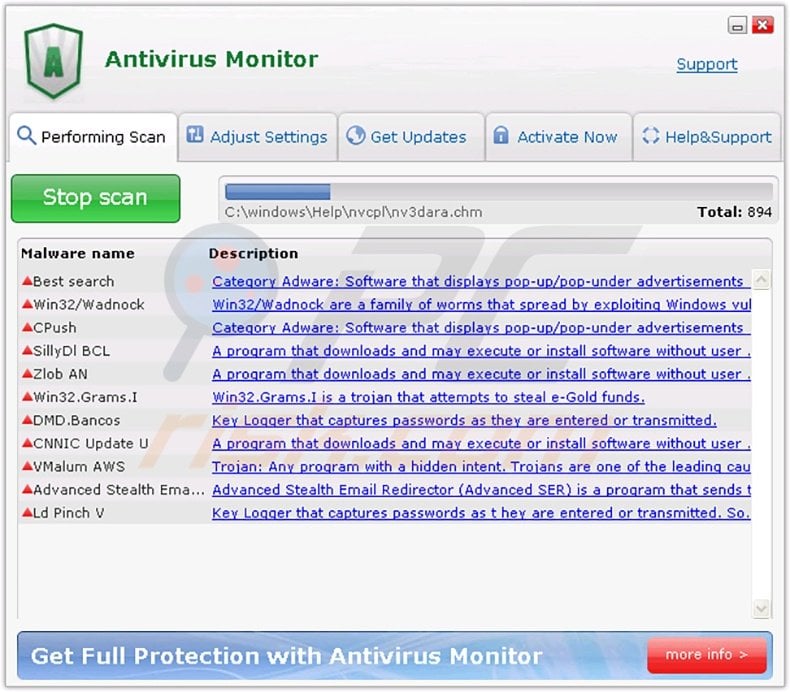Select the DMD.Bancos malware name
This screenshot has width=790, height=692.
[x=77, y=420]
